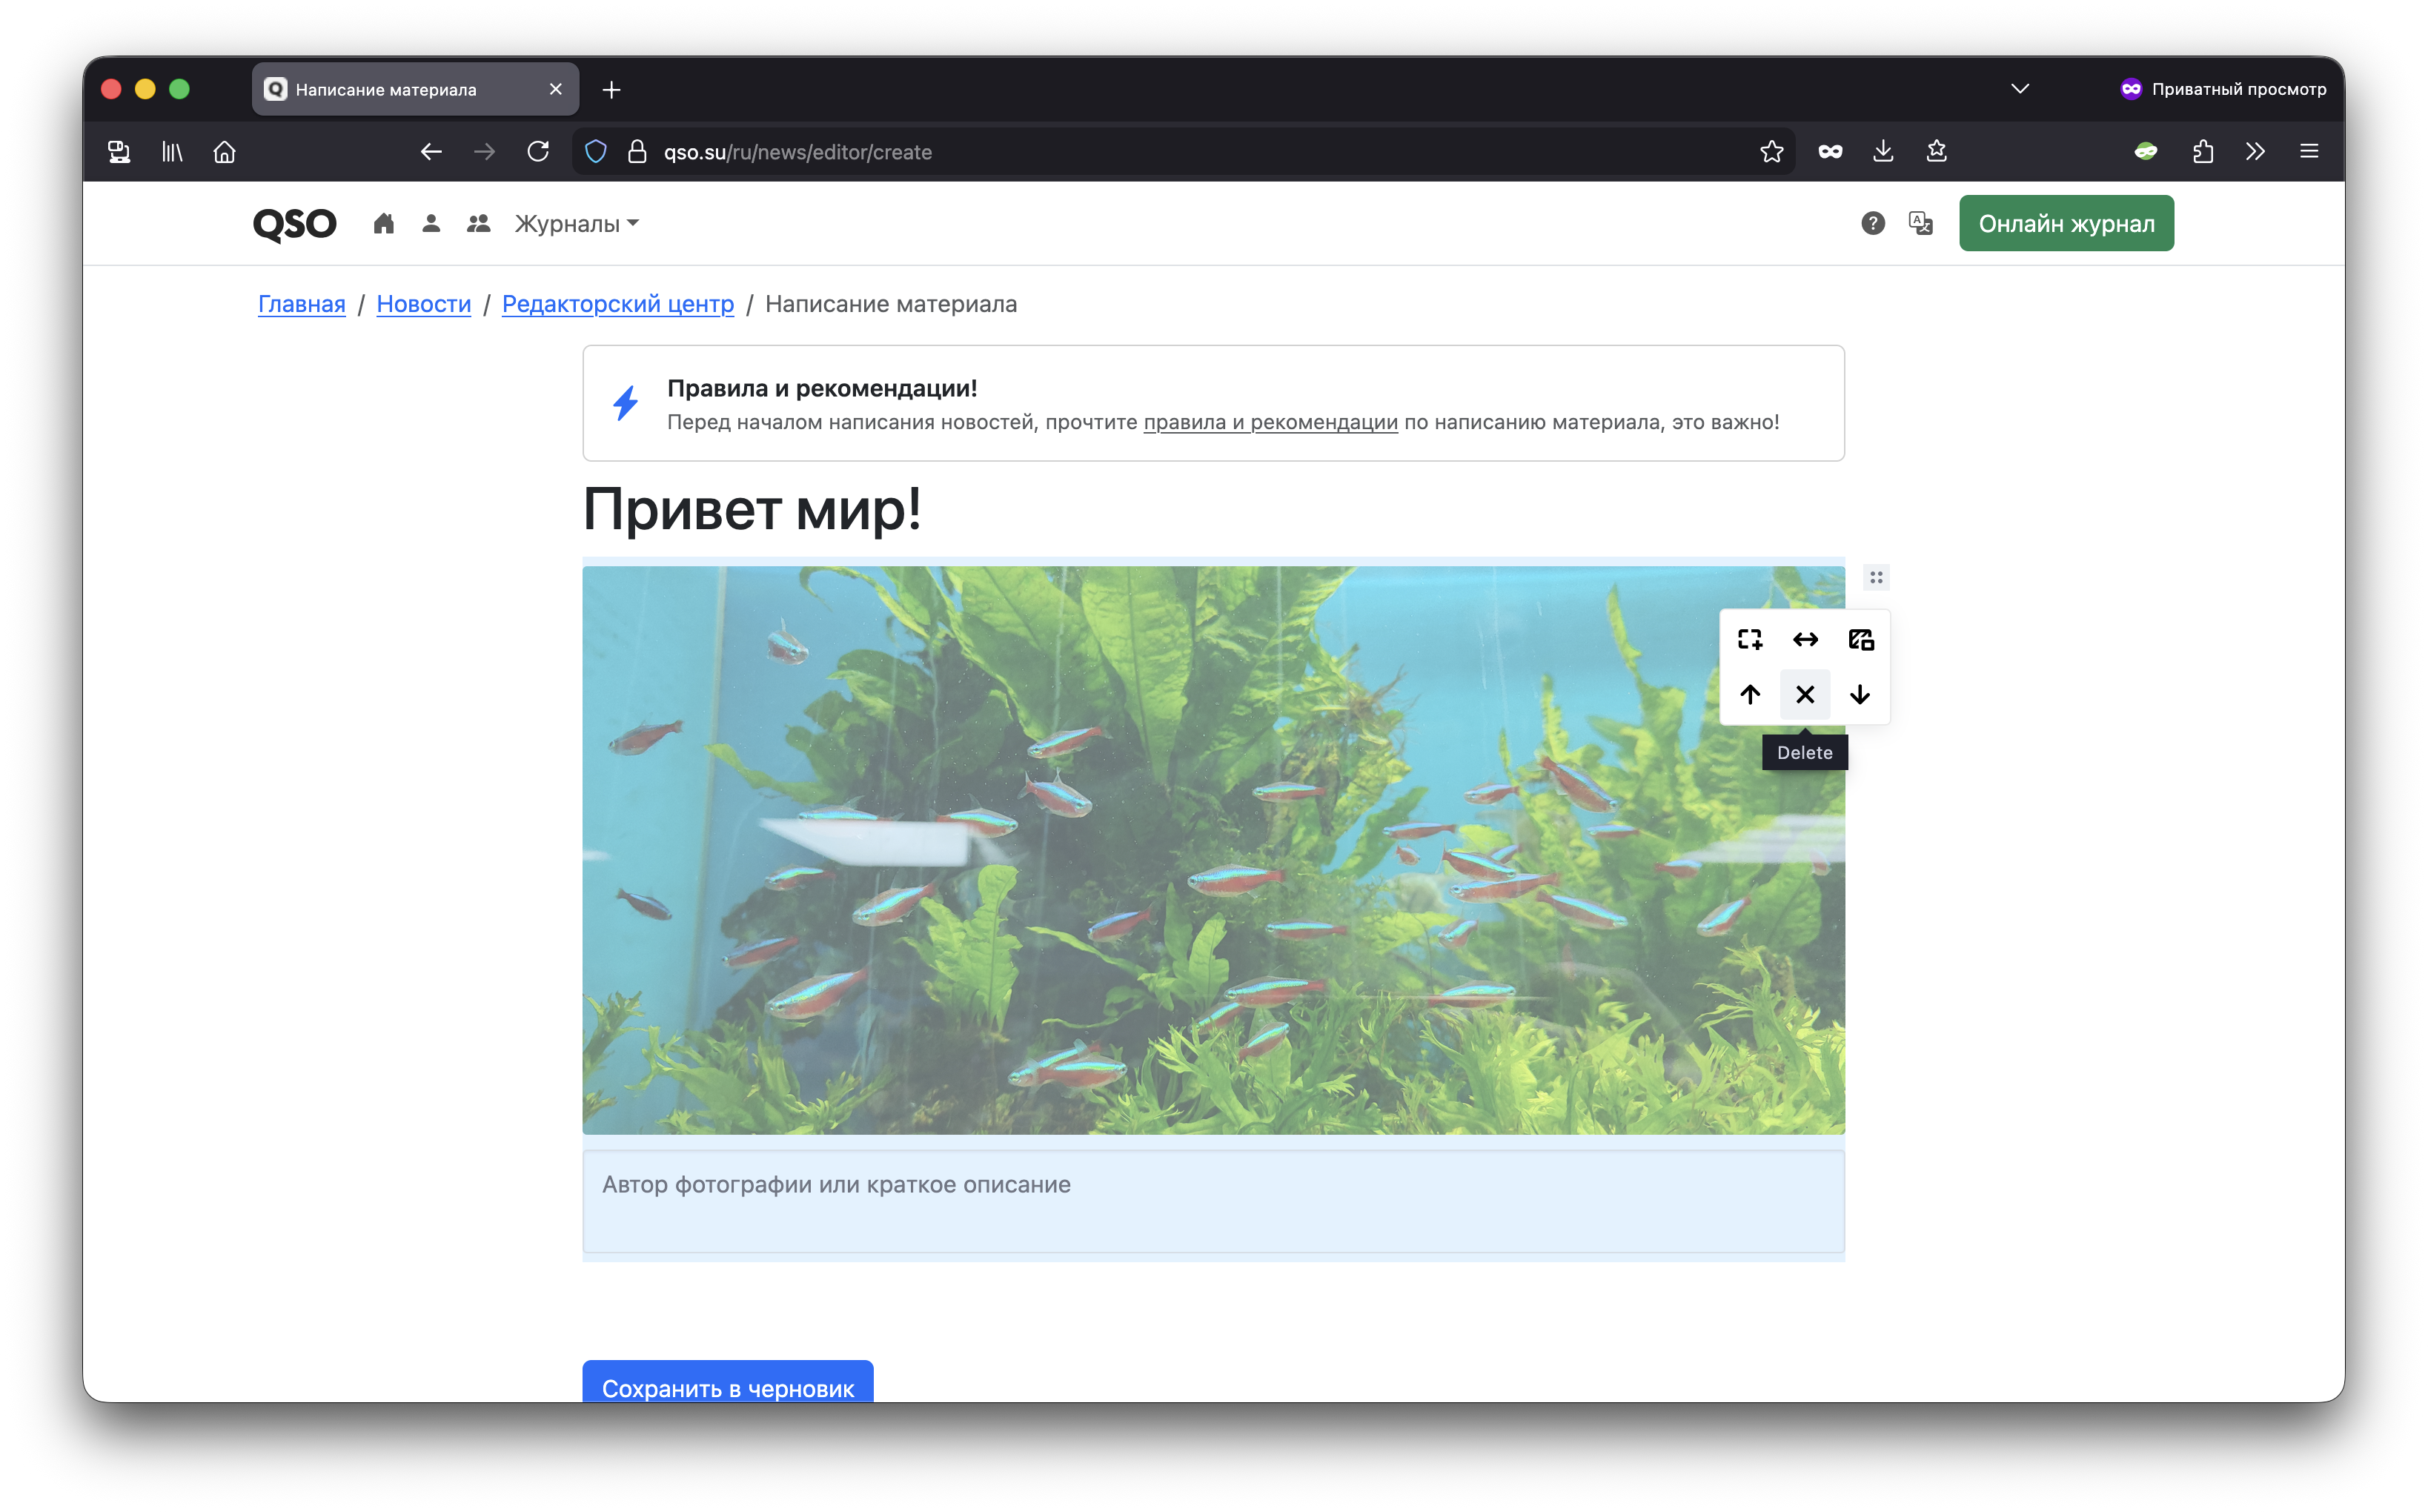Toggle stretch image horizontal arrows option
Screen dimensions: 2428x1512
point(1804,639)
